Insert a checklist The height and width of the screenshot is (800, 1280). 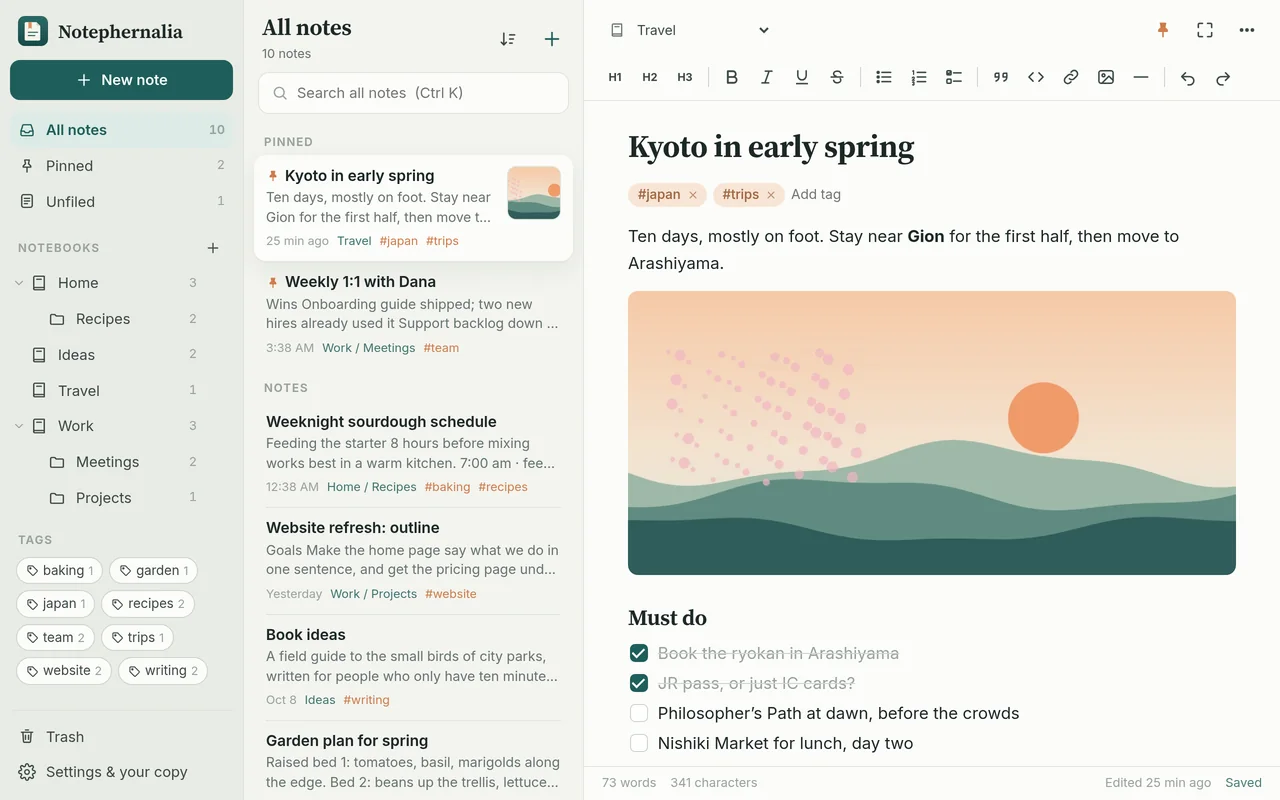(954, 77)
